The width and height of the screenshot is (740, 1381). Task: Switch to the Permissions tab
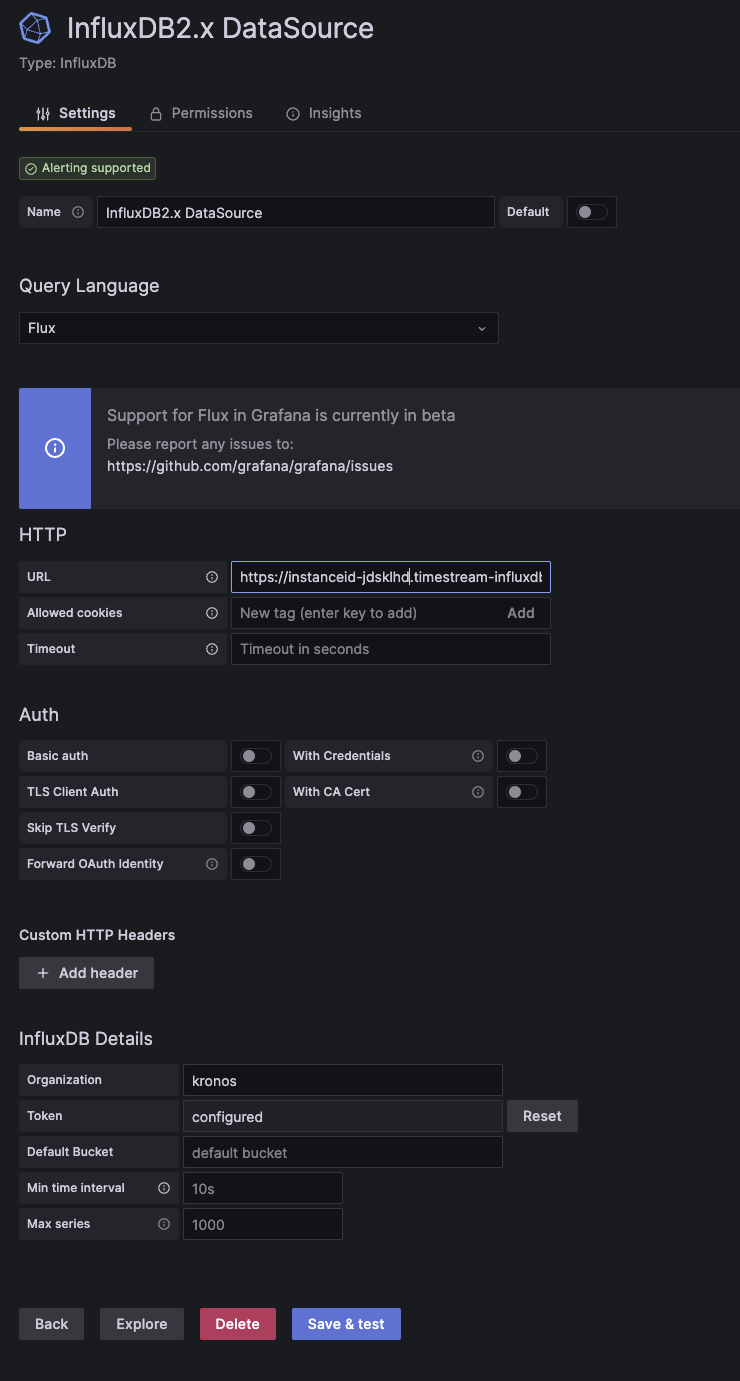201,113
